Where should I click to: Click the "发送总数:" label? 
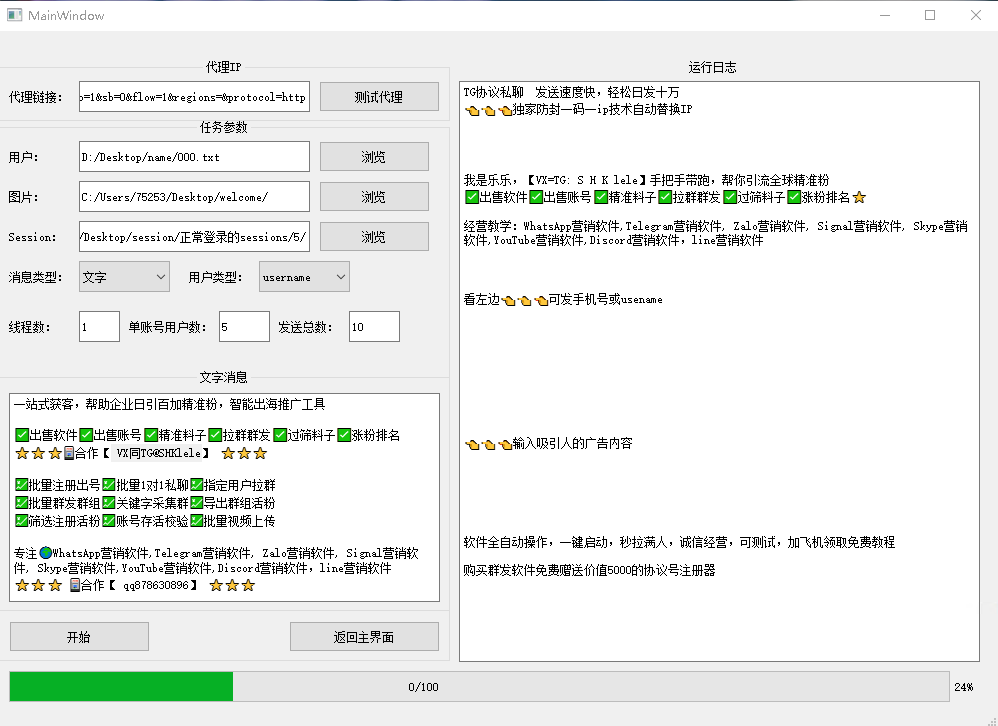tap(306, 327)
